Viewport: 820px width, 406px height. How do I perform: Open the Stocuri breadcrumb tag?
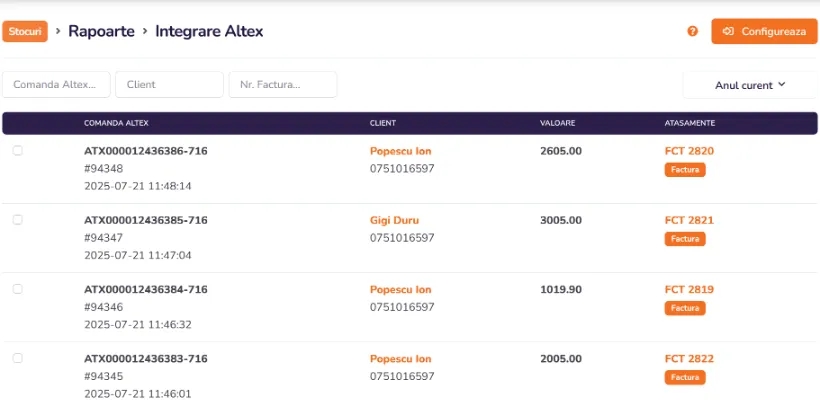point(26,31)
